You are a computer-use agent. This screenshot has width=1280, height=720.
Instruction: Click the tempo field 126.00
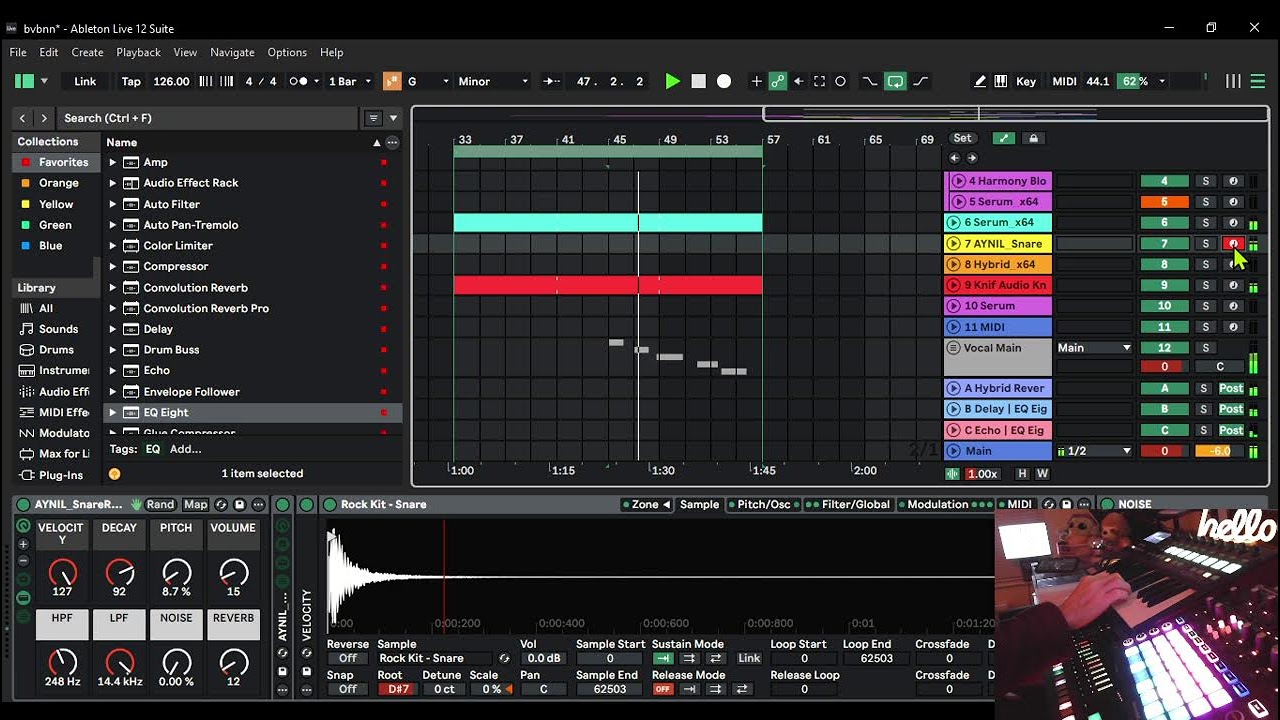pos(171,81)
